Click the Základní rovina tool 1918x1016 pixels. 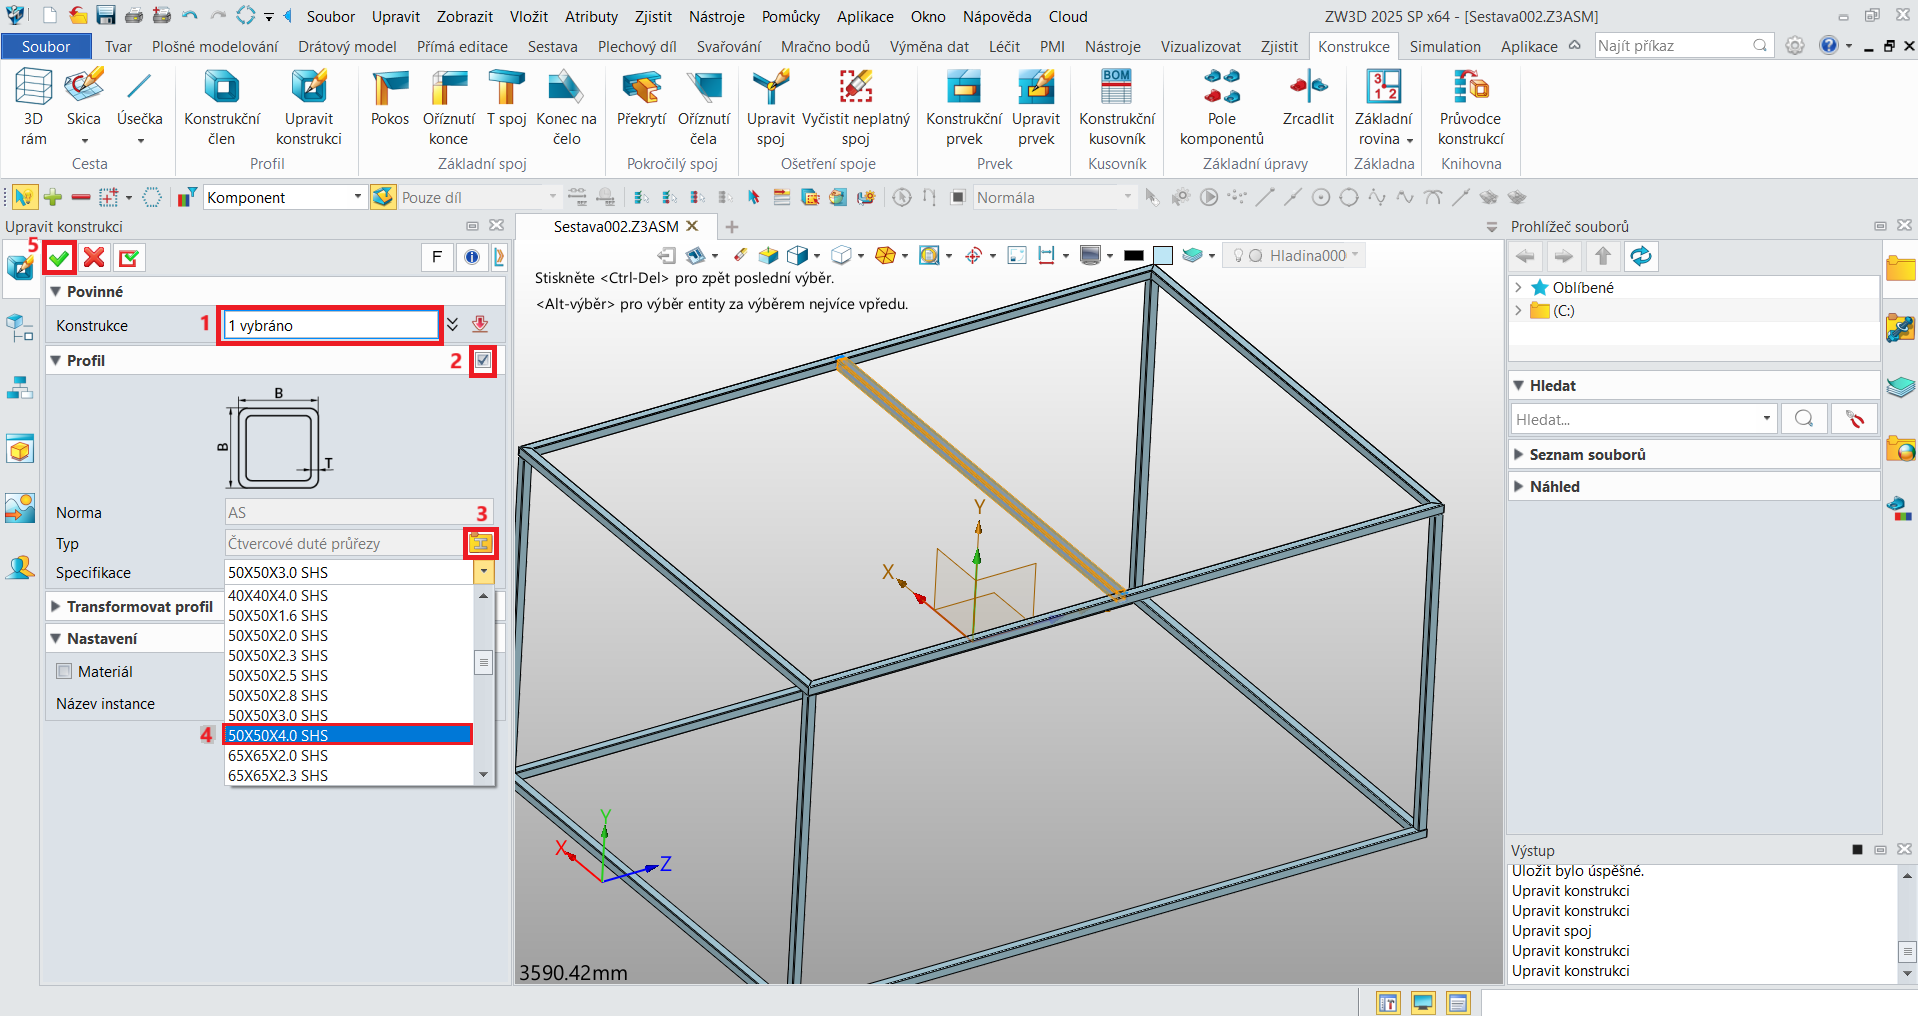[1384, 107]
